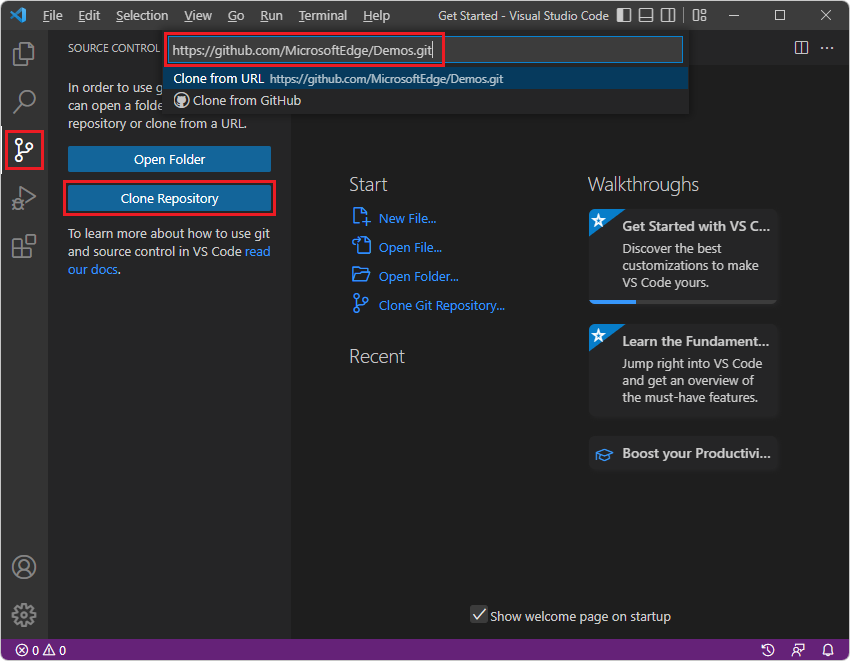The image size is (850, 661).
Task: Click the Clone Repository button
Action: [x=169, y=199]
